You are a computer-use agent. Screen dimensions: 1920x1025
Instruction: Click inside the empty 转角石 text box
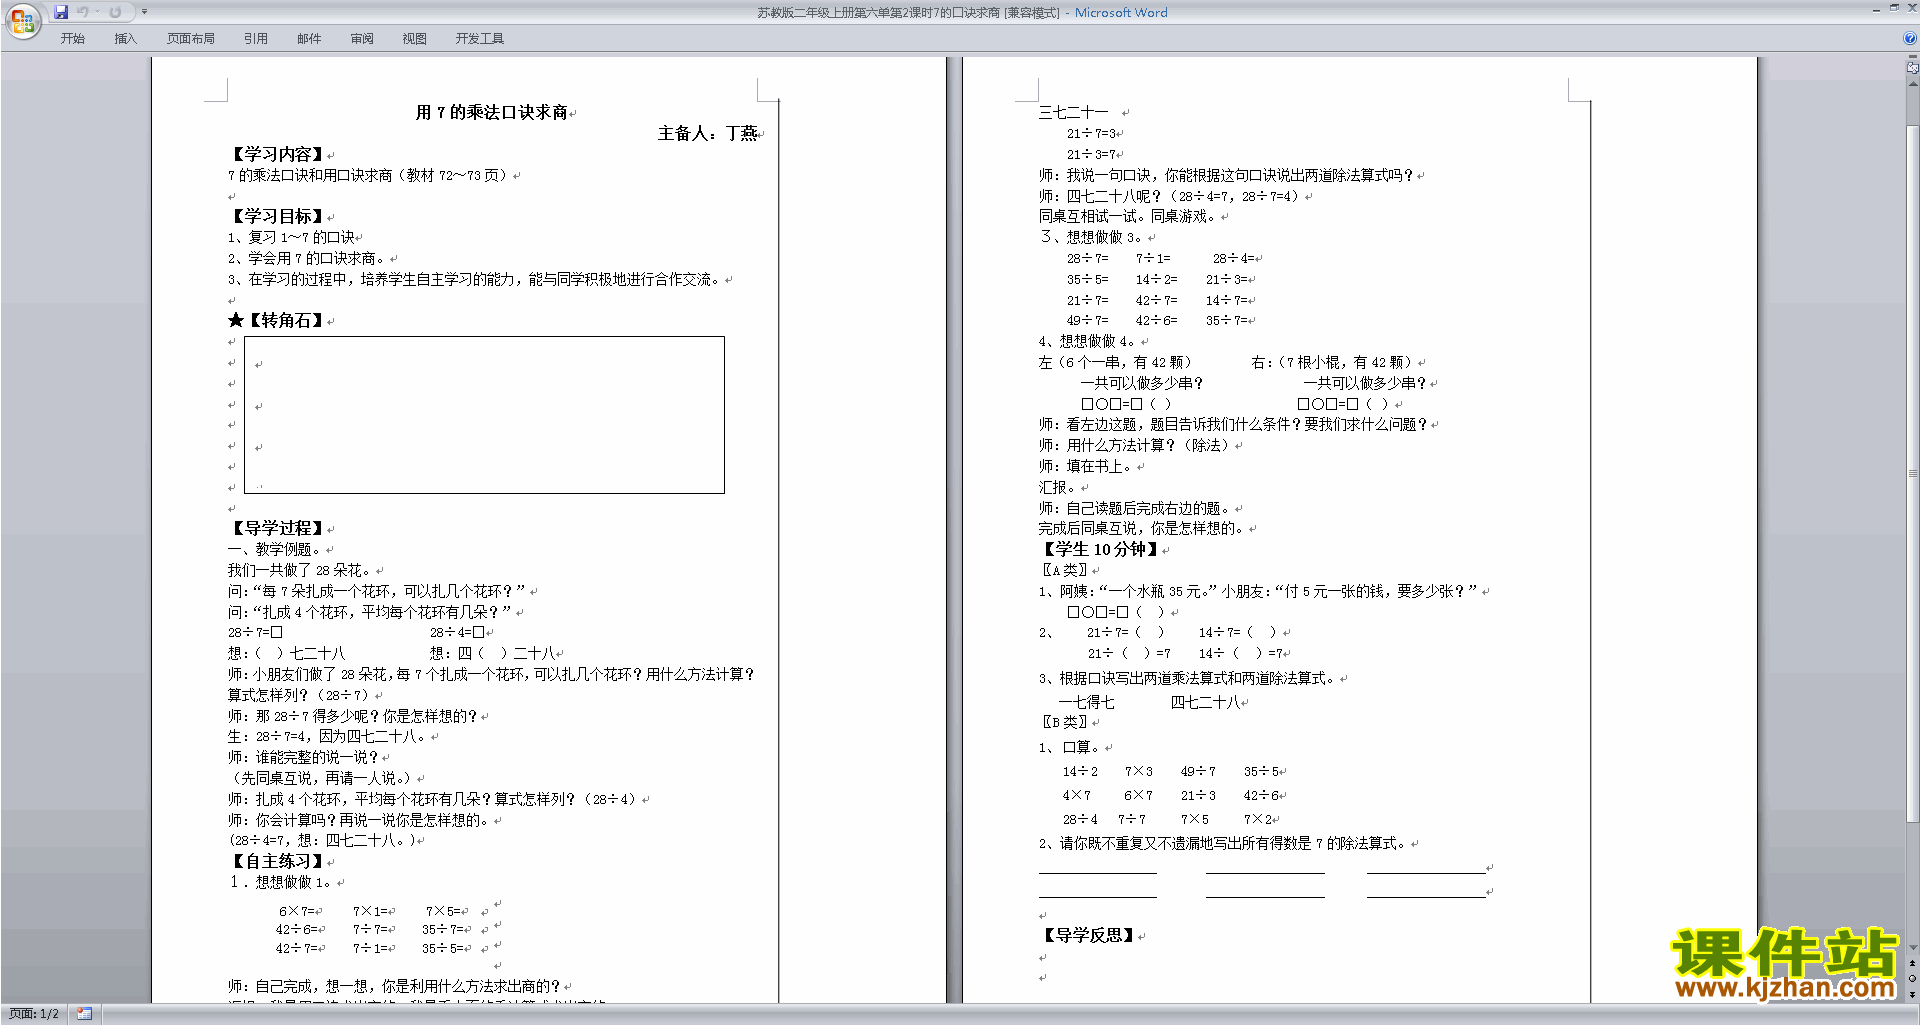coord(484,415)
